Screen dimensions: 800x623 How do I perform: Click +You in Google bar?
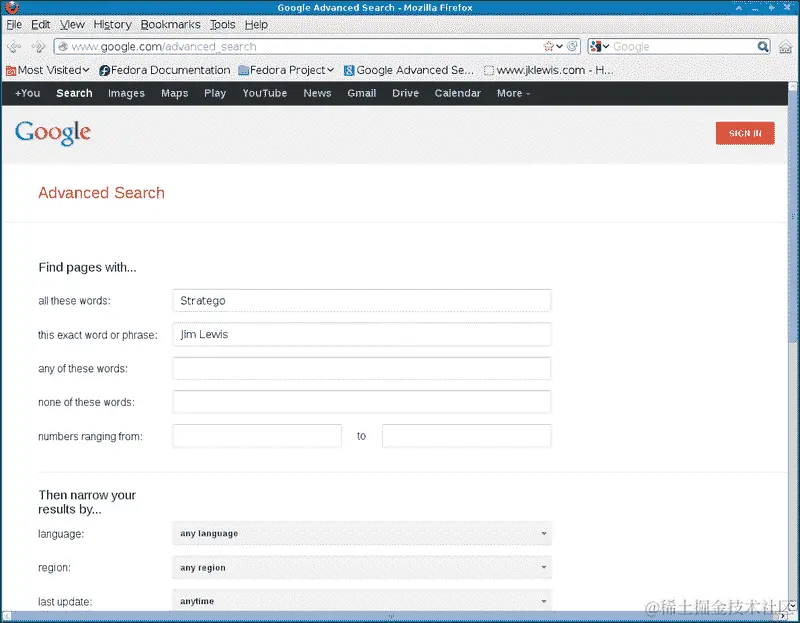pyautogui.click(x=28, y=93)
